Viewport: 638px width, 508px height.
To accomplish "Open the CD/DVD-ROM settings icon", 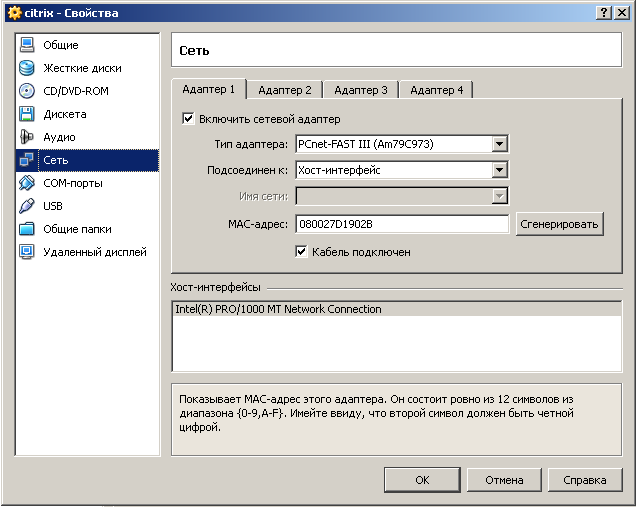I will [27, 91].
